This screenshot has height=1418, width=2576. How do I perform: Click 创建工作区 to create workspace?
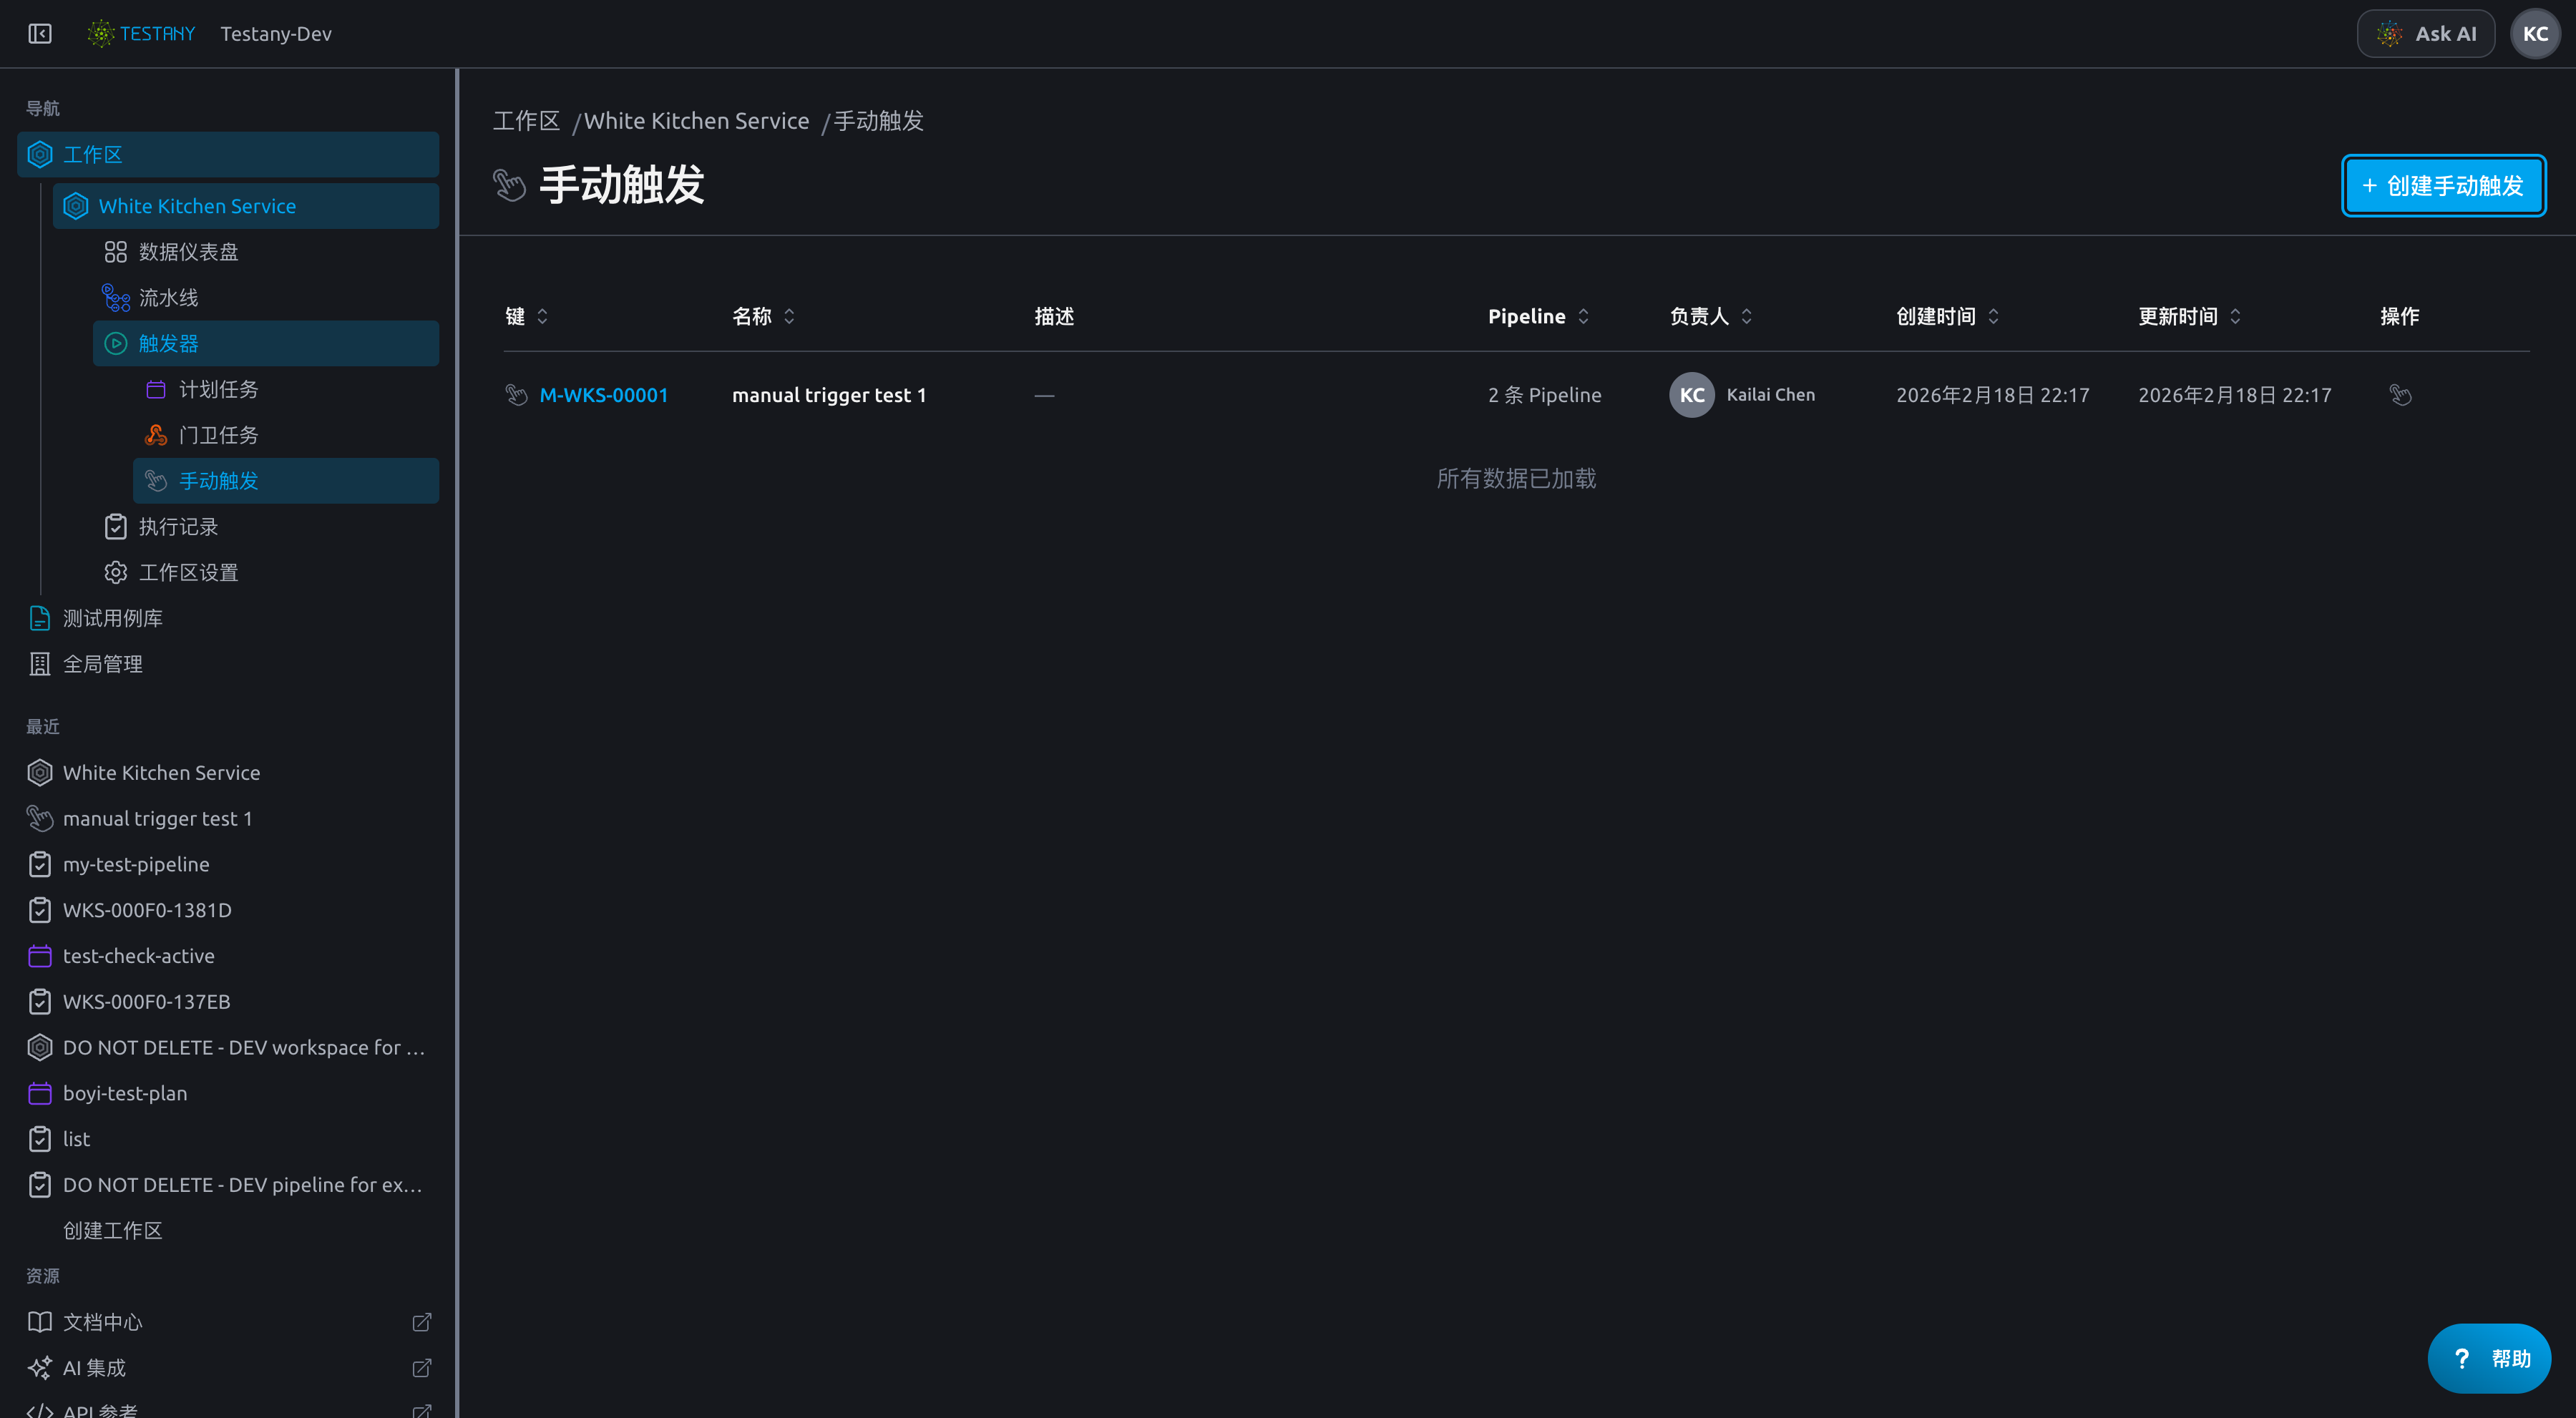tap(112, 1231)
